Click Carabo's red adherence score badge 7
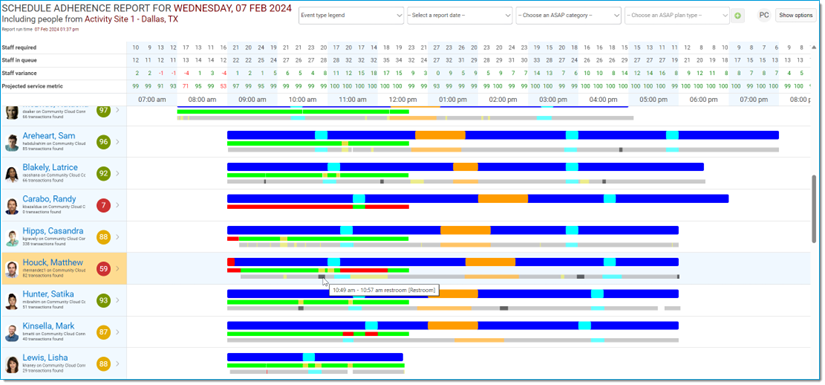Viewport: 825px width, 385px height. (104, 205)
